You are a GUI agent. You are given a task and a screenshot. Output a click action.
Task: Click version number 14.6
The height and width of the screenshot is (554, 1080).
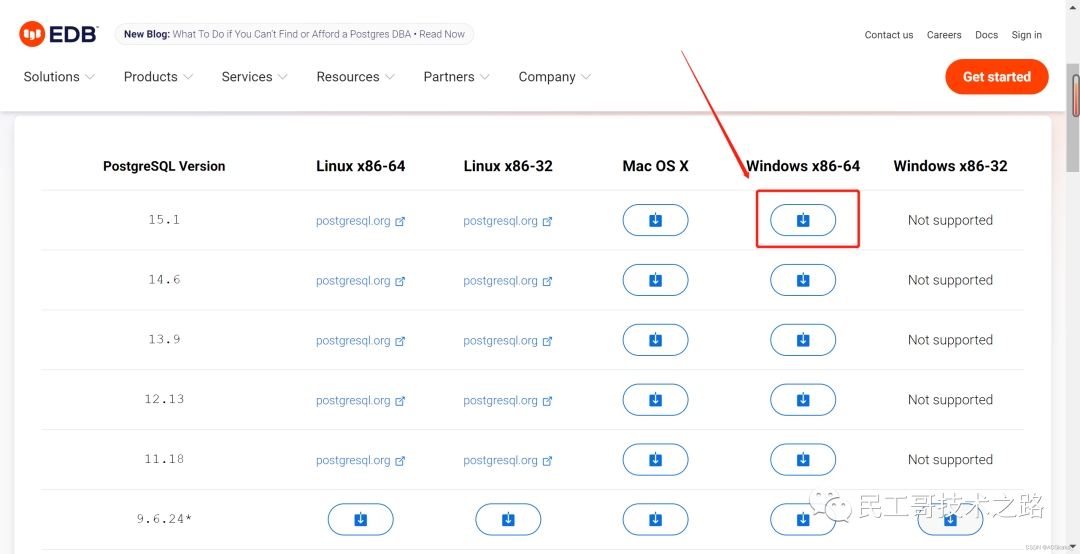point(164,280)
